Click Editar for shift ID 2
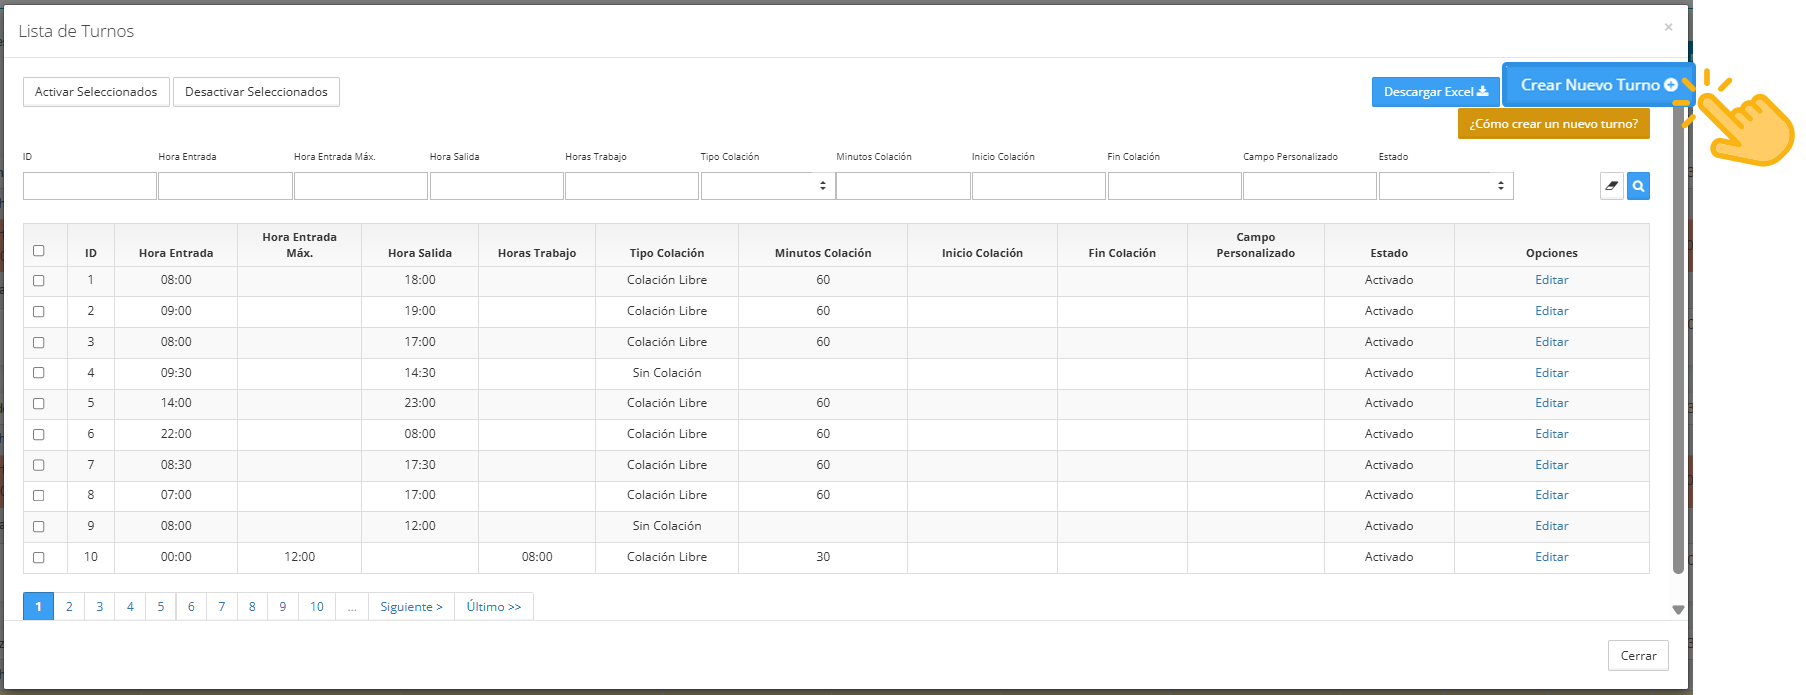The height and width of the screenshot is (695, 1806). pyautogui.click(x=1551, y=311)
